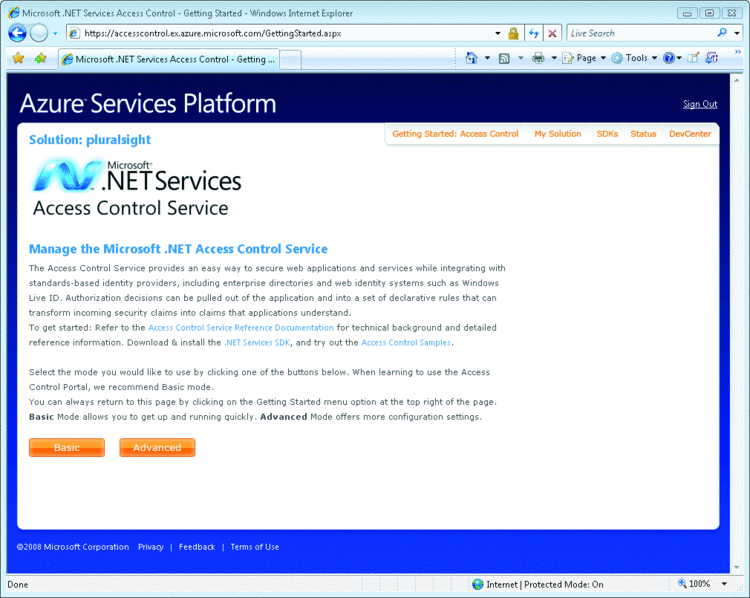Follow the .NET Services SDK link
Screen dimensions: 750x598
[257, 343]
